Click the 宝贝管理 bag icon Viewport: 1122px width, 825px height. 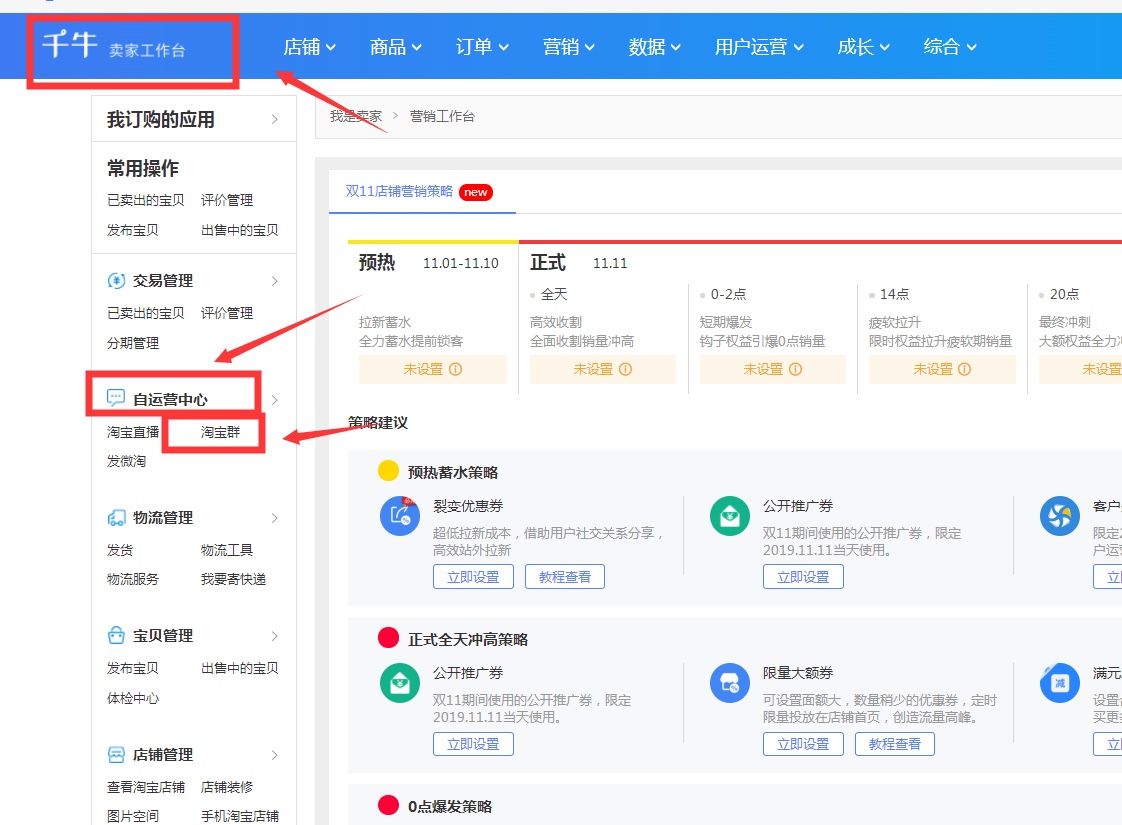pos(116,635)
